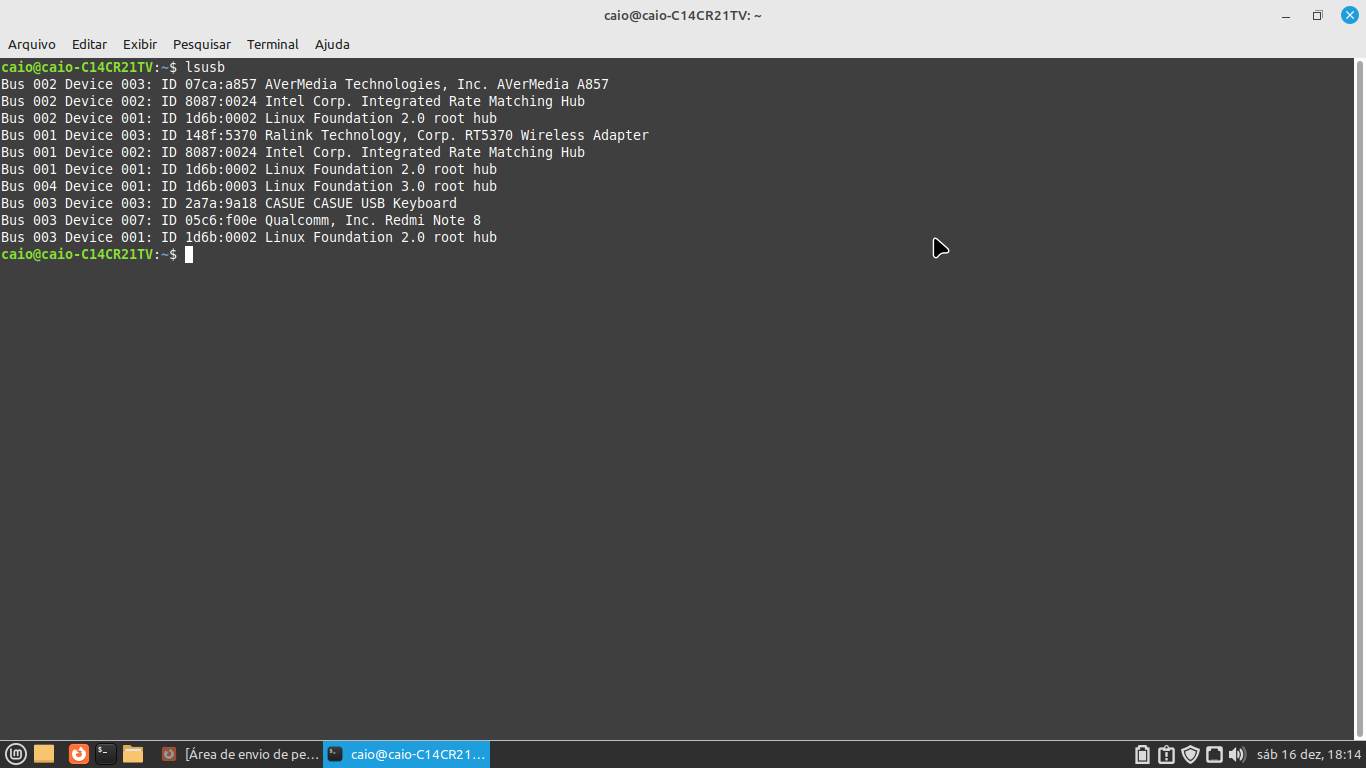Open the terminal launcher in the panel
Viewport: 1366px width, 768px height.
click(106, 754)
